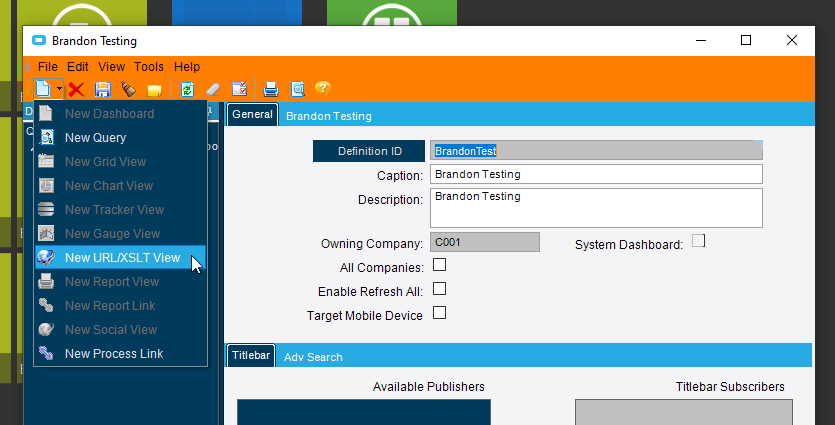Click the Print Preview magnifier icon
The width and height of the screenshot is (835, 425).
[298, 89]
